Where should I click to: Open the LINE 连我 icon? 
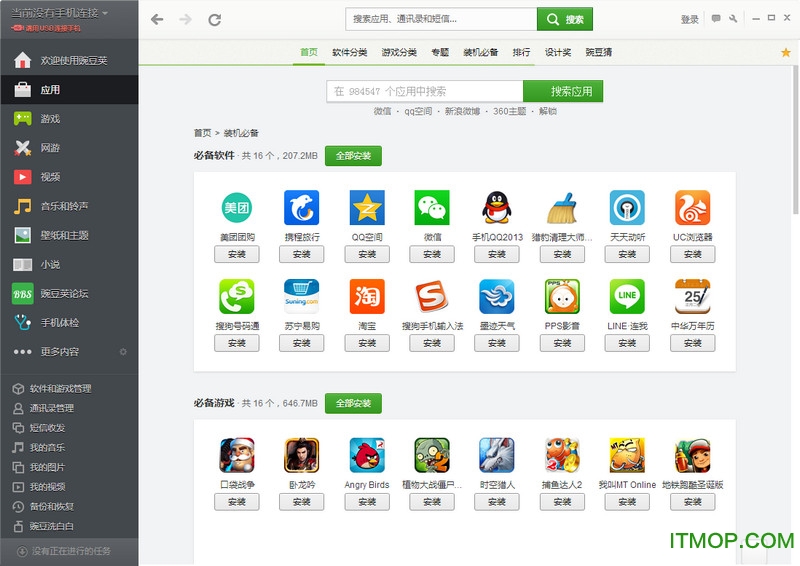(x=627, y=296)
